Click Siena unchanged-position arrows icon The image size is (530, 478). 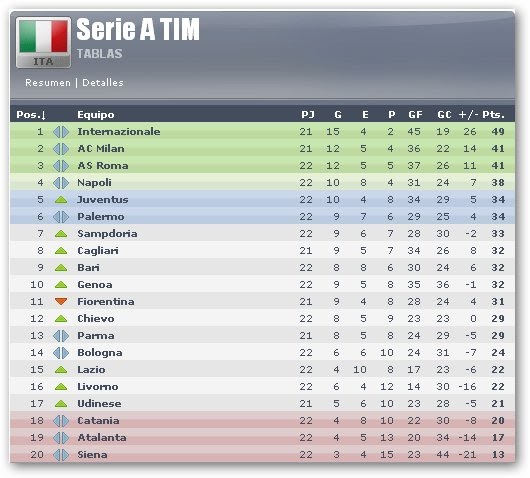pos(61,455)
